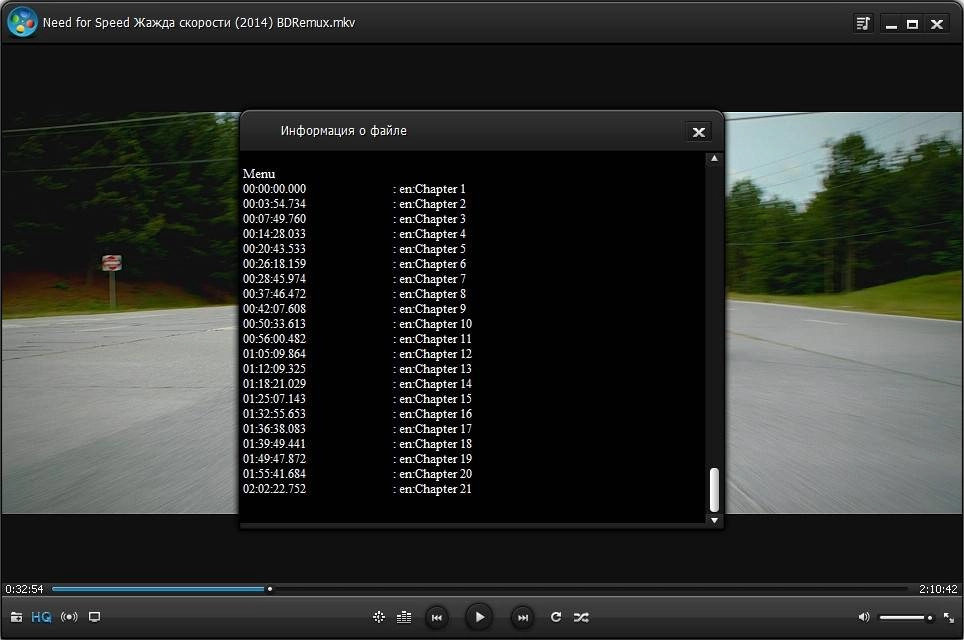Minimize the player window
The height and width of the screenshot is (640, 964).
click(891, 24)
